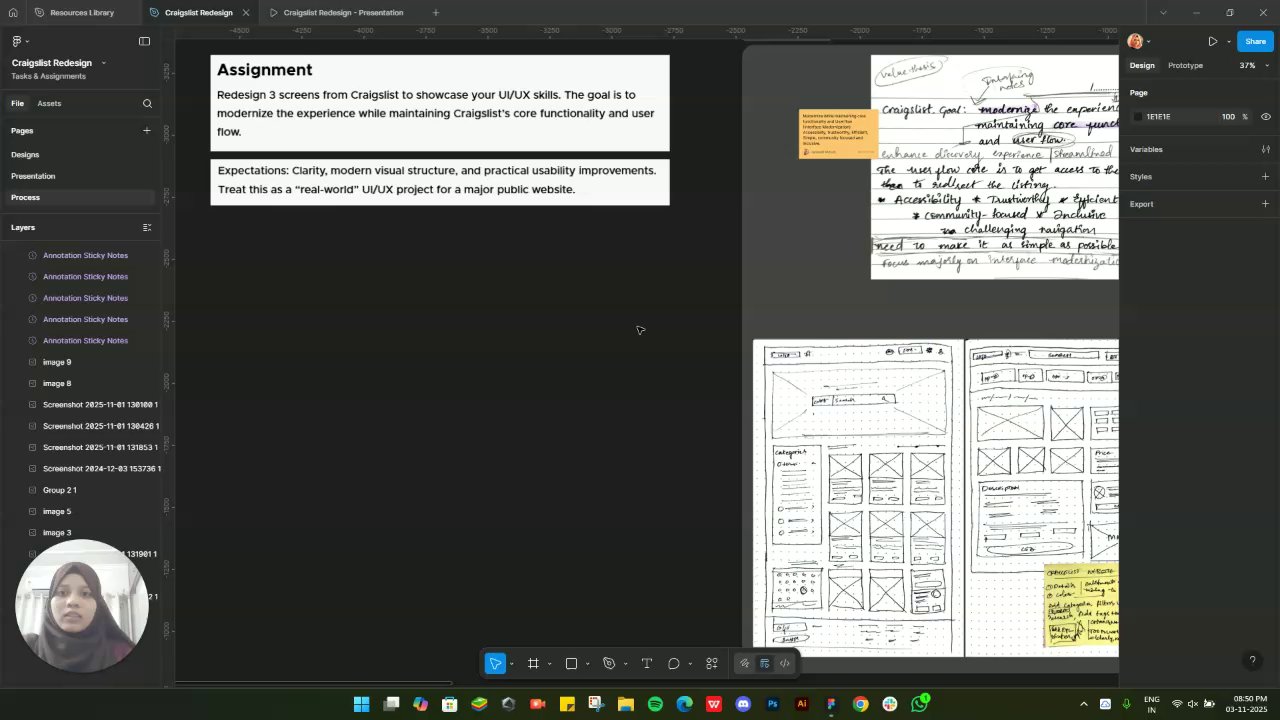Click the page background color swatch

pyautogui.click(x=1137, y=117)
